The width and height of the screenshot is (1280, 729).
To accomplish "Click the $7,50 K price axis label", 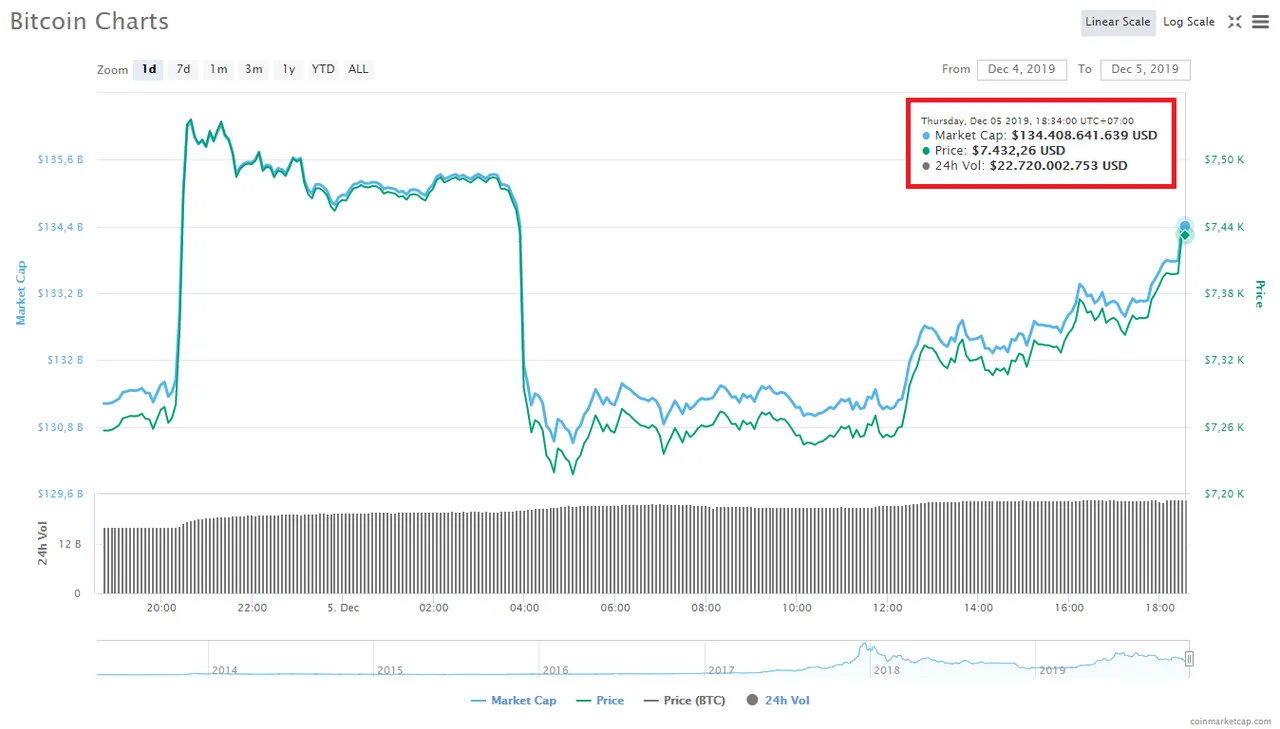I will click(1224, 160).
